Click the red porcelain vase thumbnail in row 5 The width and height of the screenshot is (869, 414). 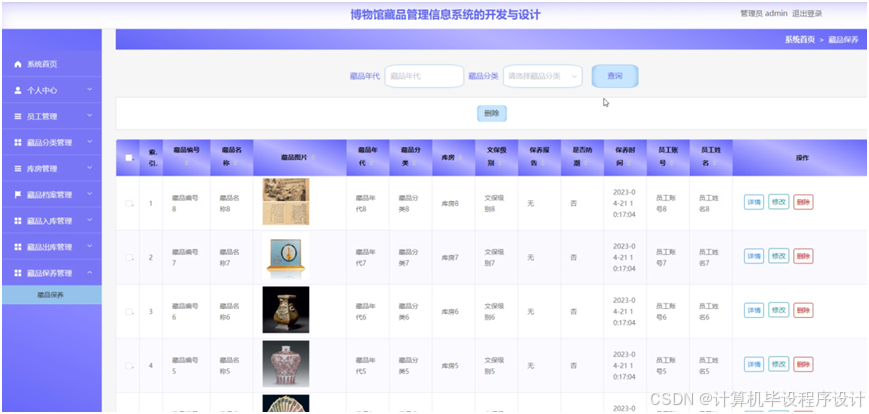click(x=286, y=364)
